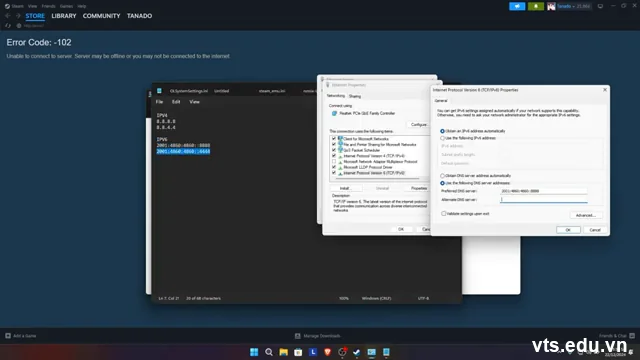Viewport: 640px width, 360px height.
Task: Select the Sharing tab in Ethernet Properties
Action: (x=355, y=96)
